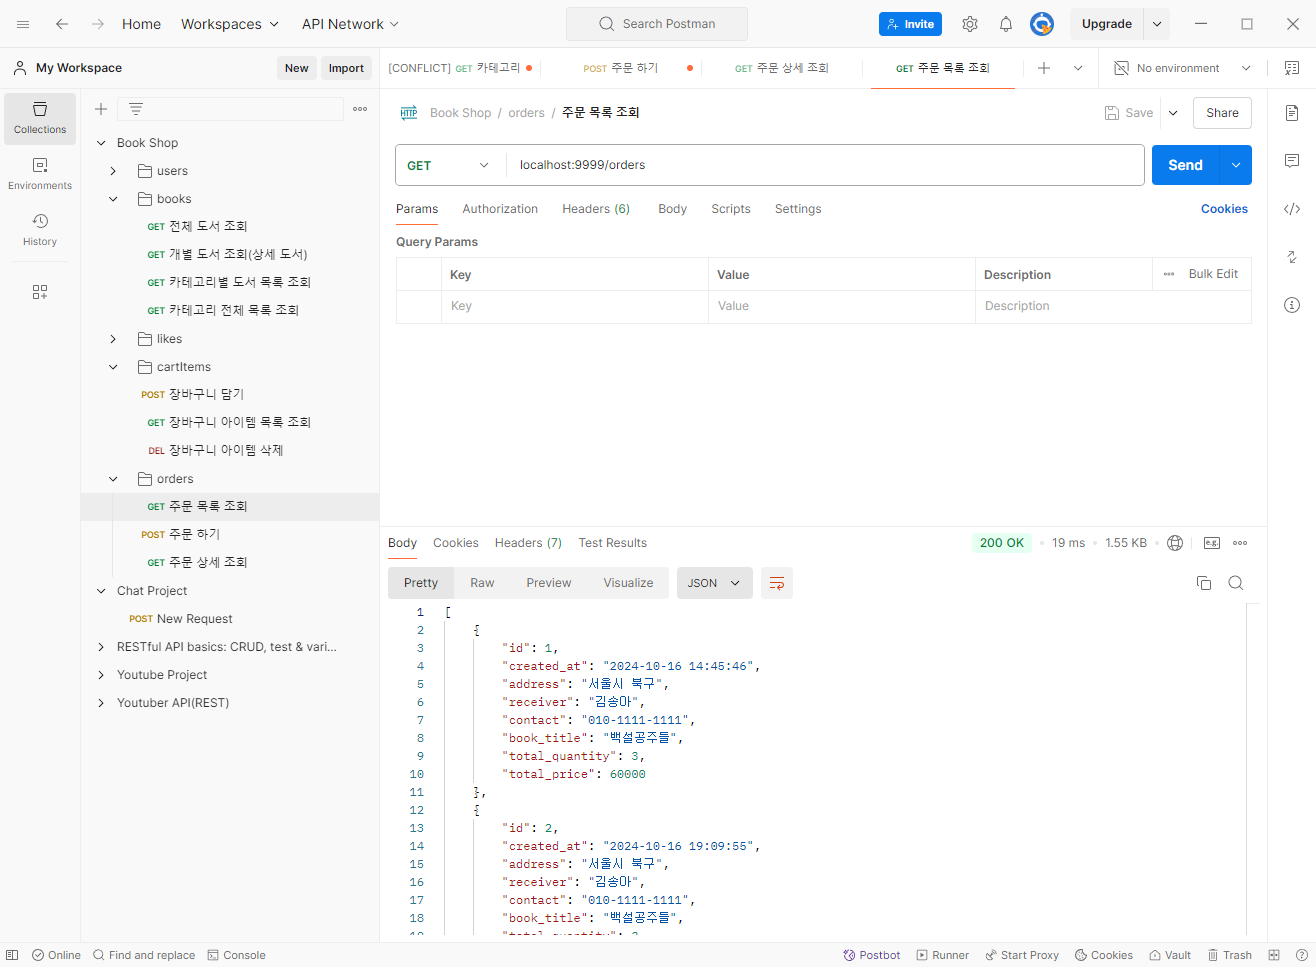Open the tabs list chevron

click(x=1078, y=68)
